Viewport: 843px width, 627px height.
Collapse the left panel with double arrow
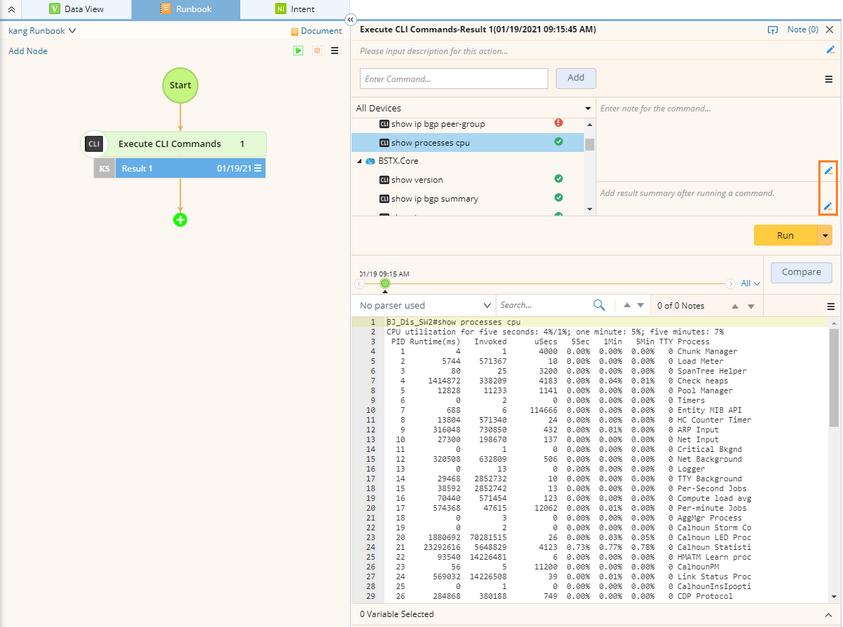point(351,20)
